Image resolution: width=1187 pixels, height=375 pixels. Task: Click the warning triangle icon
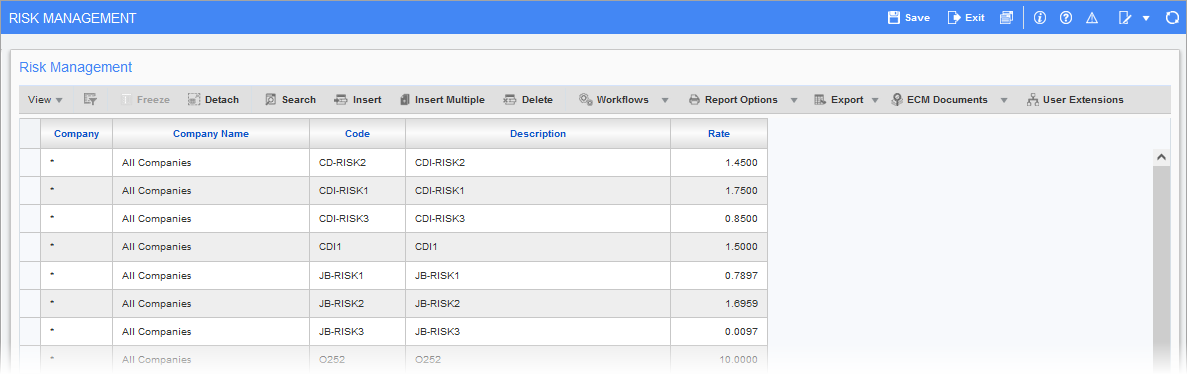[x=1092, y=17]
